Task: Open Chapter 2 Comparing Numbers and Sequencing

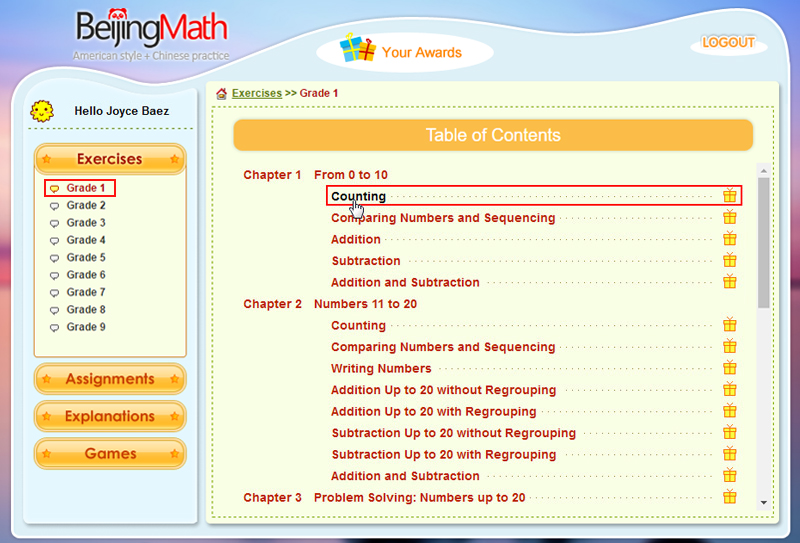Action: 443,347
